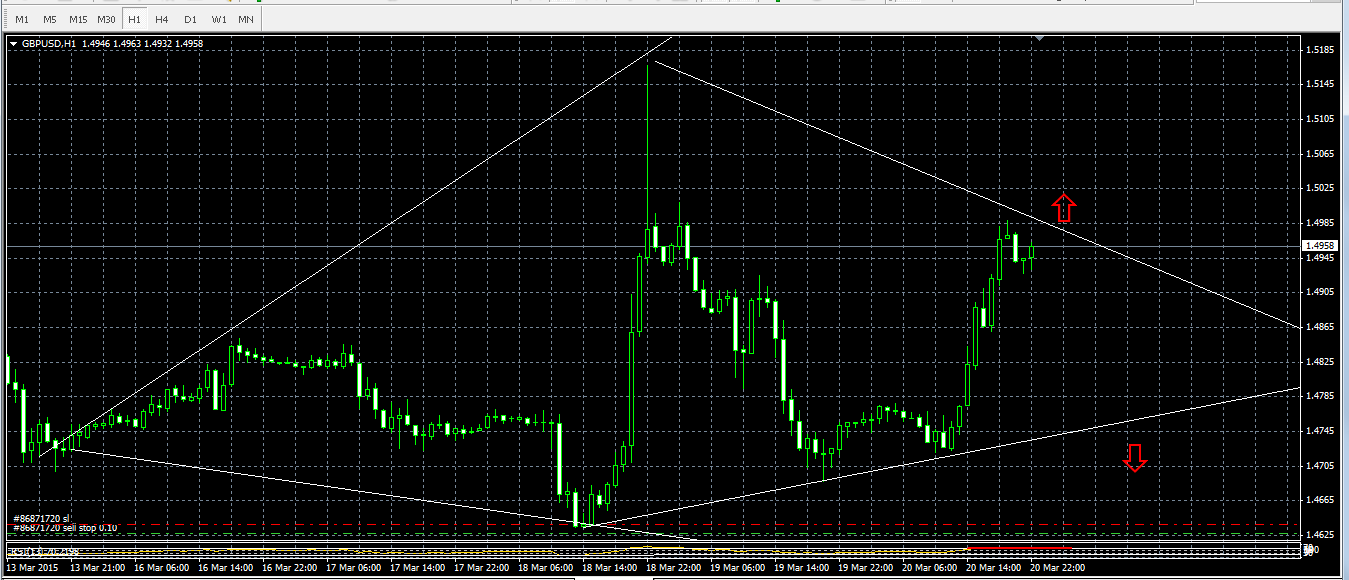Click the 1.4905 price axis label
Image resolution: width=1349 pixels, height=580 pixels.
click(1320, 292)
